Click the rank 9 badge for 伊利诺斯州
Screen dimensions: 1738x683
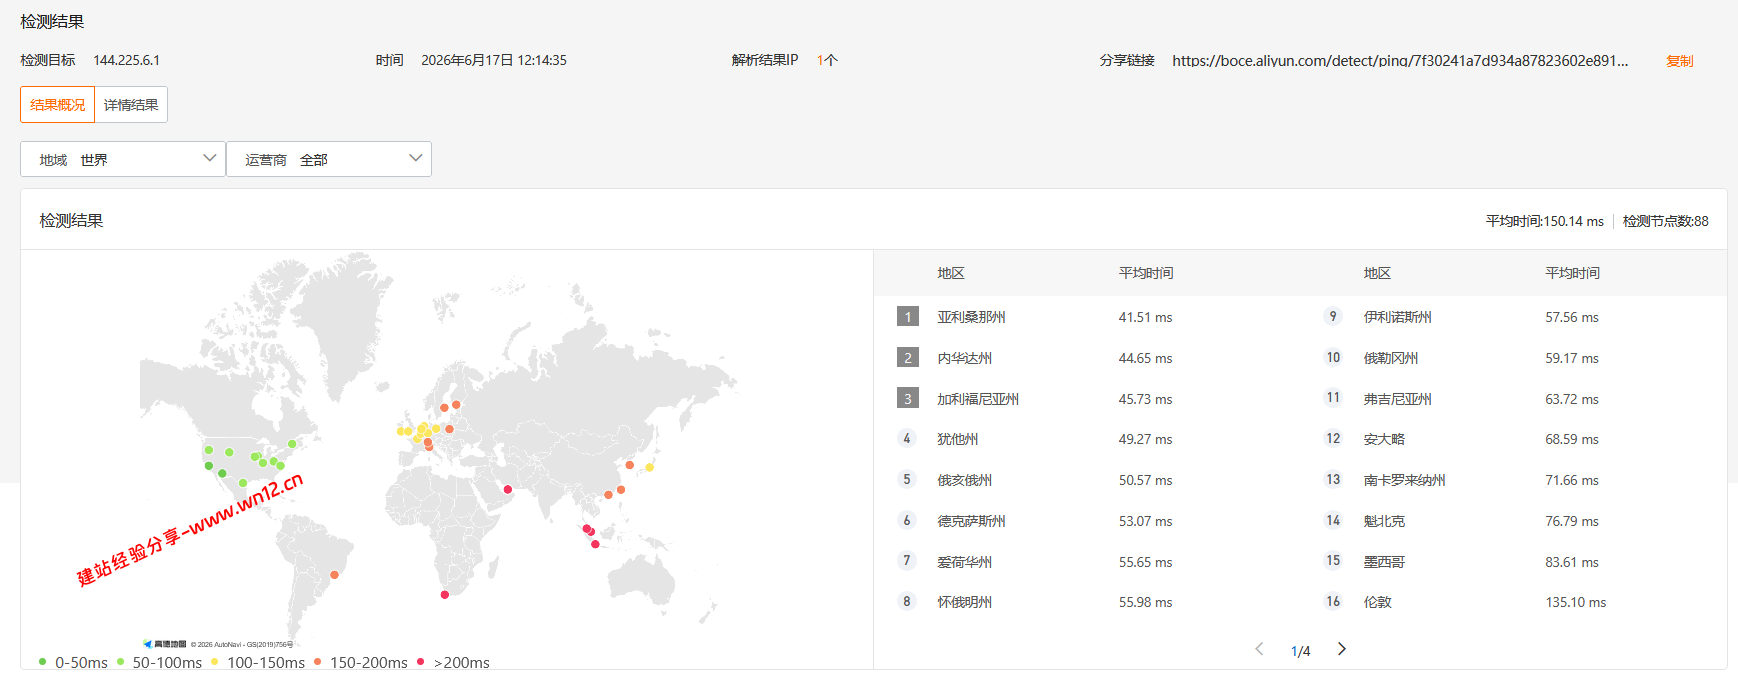(1333, 316)
